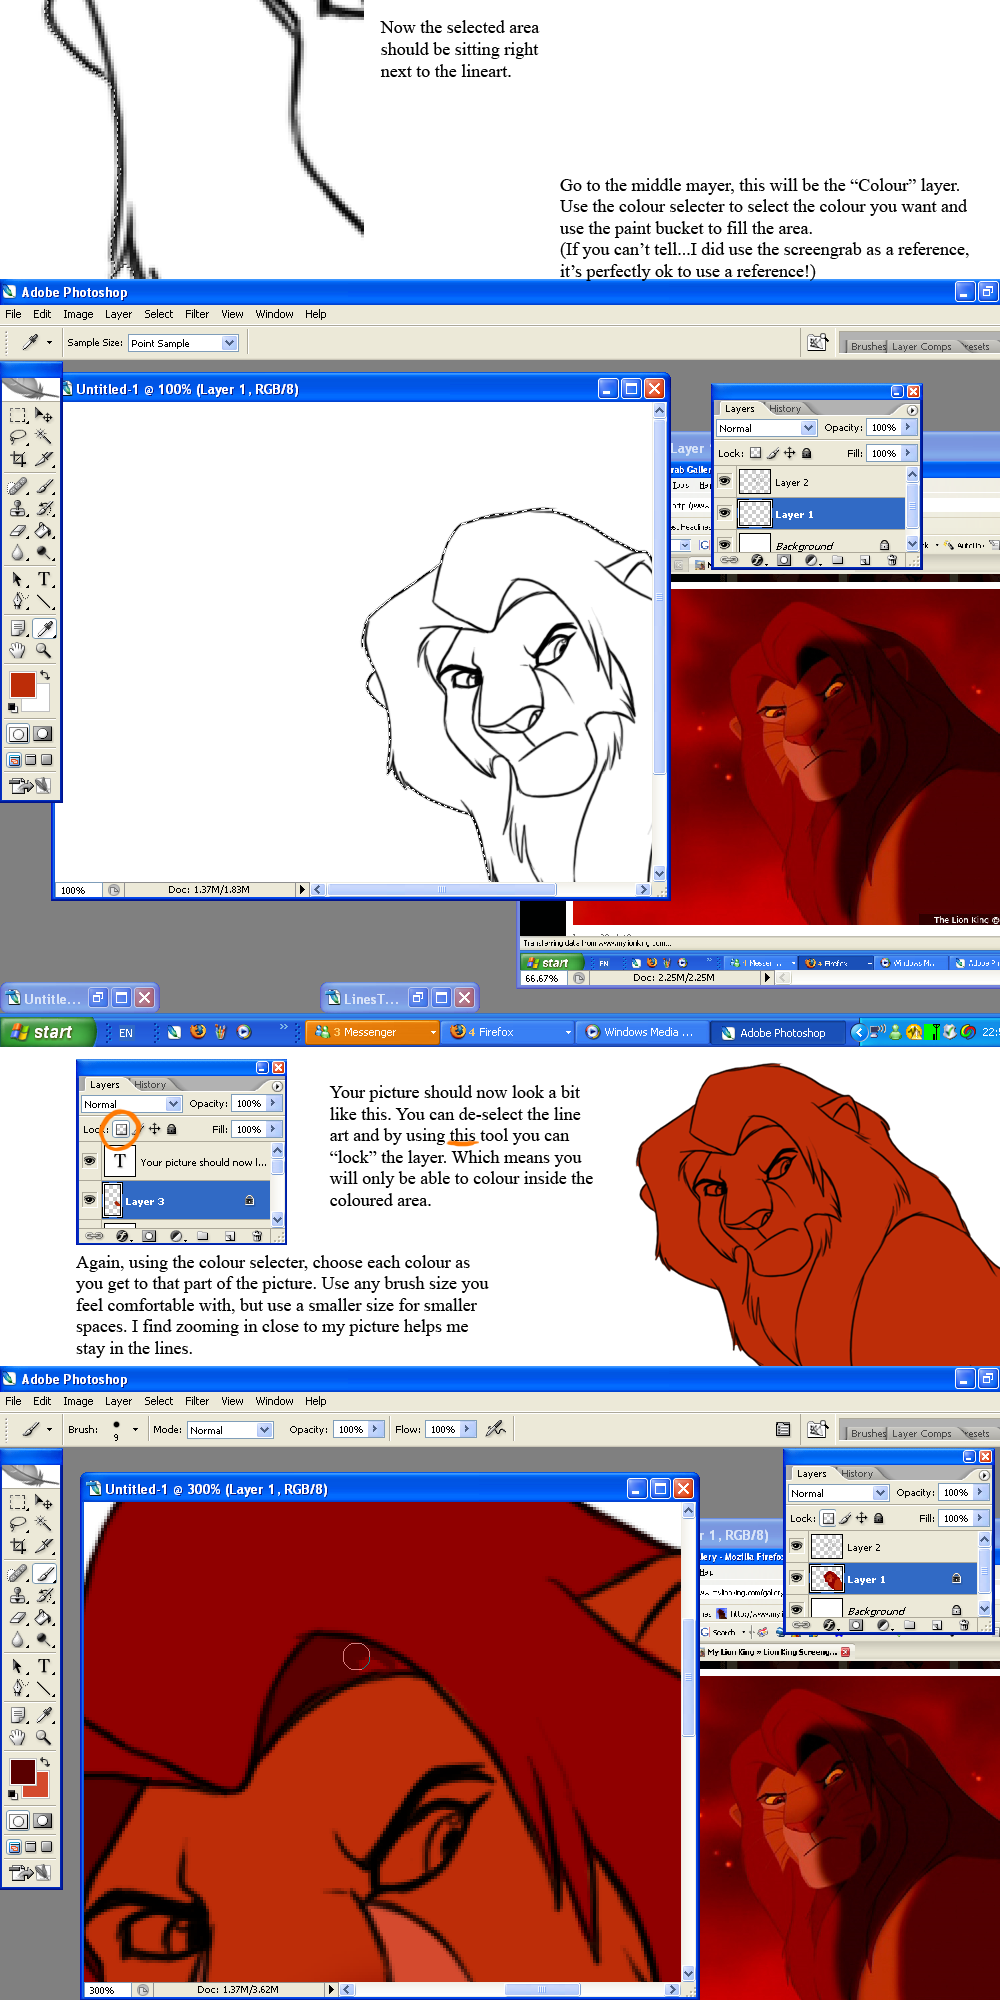This screenshot has width=1000, height=2000.
Task: Choose the Move tool in the upper toolbox
Action: (44, 415)
